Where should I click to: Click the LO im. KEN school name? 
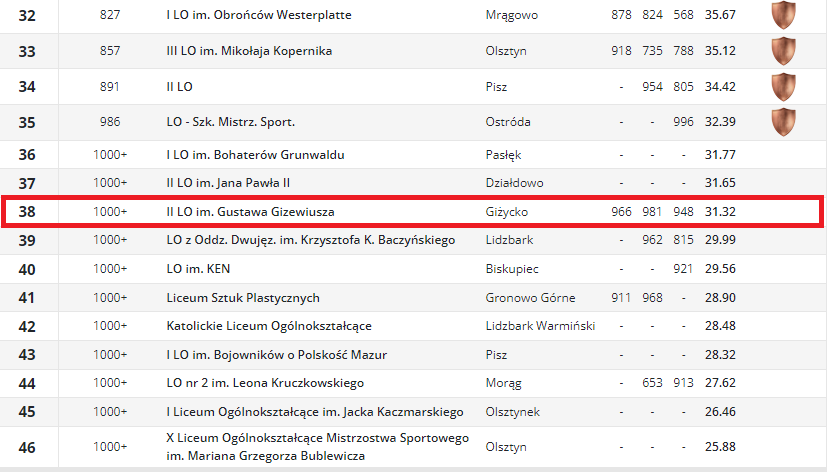coord(199,269)
